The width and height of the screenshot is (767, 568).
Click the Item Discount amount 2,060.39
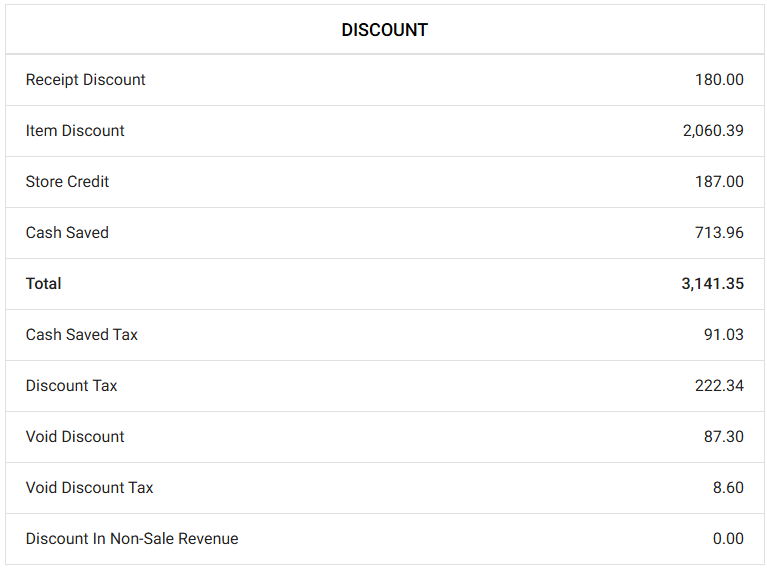click(713, 131)
